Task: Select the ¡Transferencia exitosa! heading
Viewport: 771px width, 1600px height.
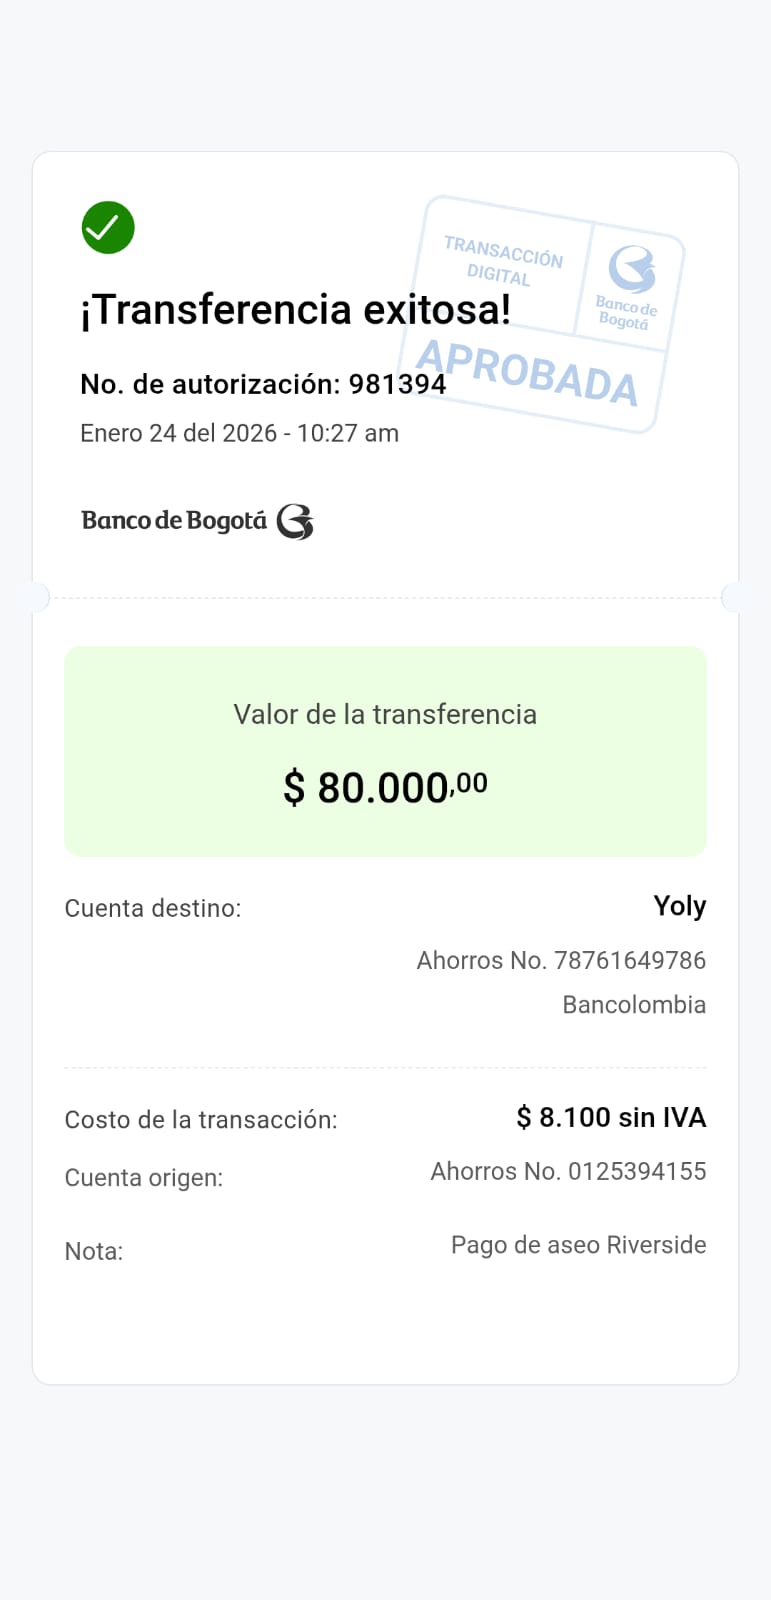Action: pos(296,310)
